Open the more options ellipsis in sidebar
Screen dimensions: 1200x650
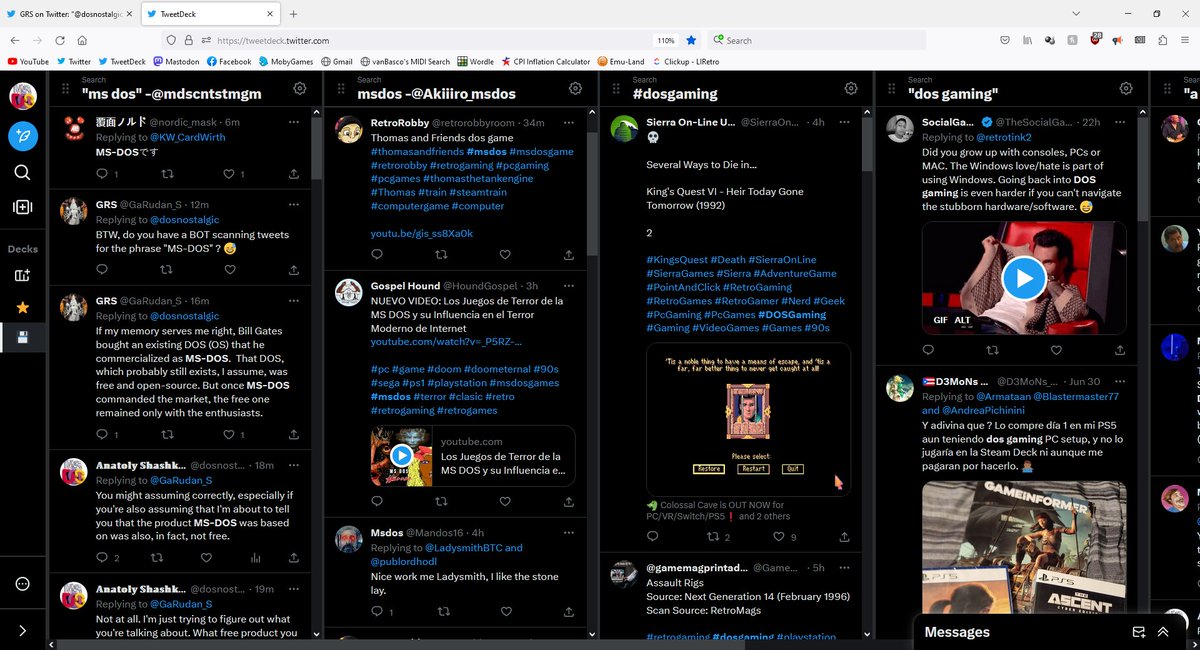click(x=22, y=584)
